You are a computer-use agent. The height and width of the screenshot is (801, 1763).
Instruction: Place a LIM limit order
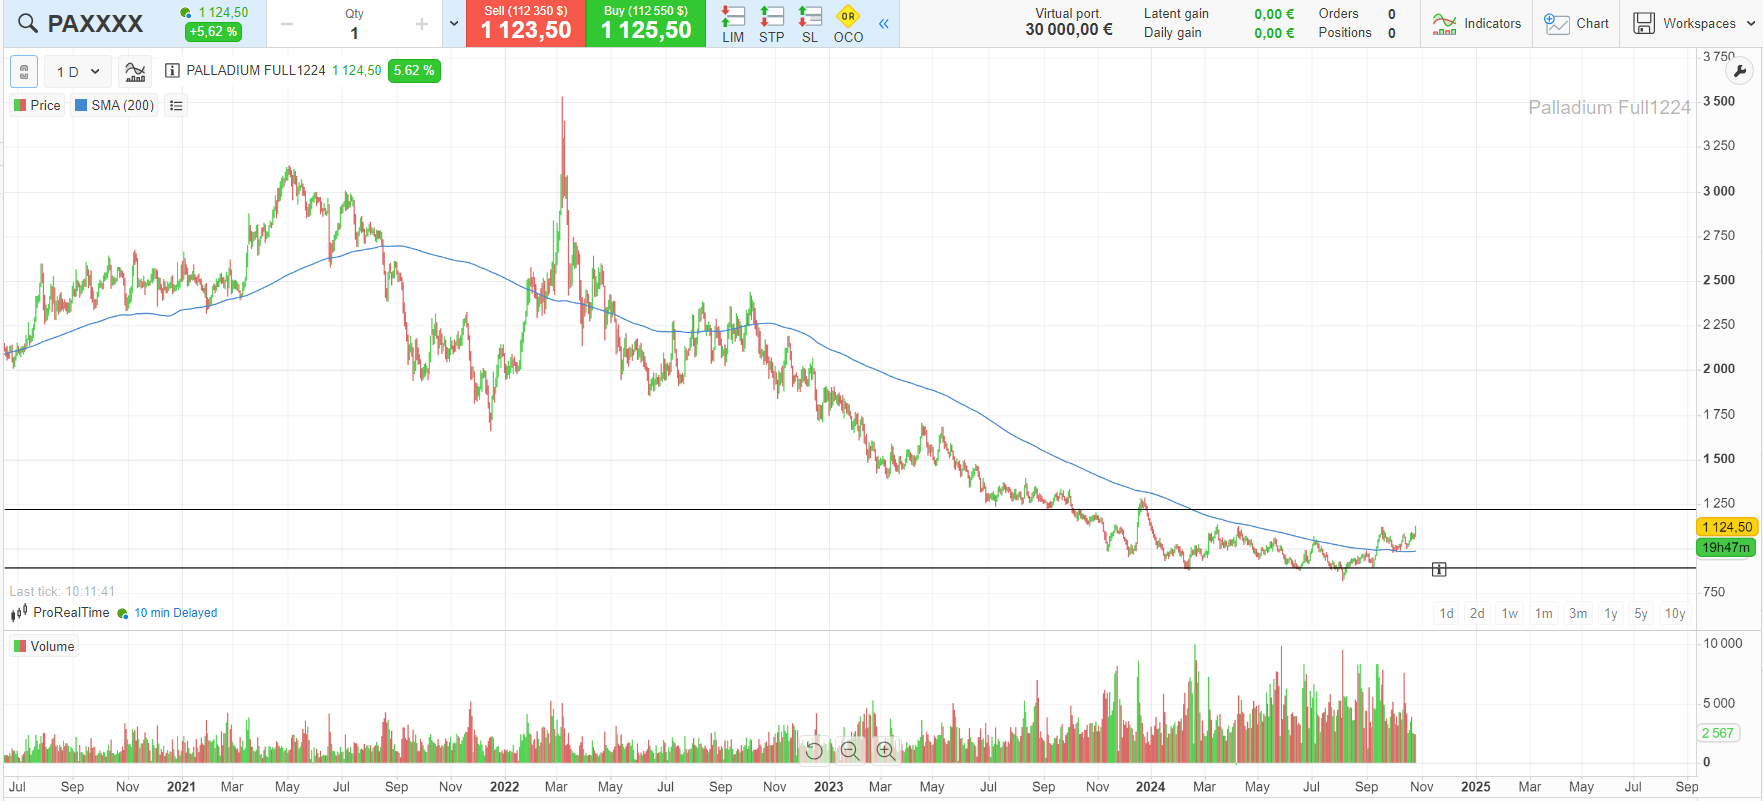tap(733, 24)
